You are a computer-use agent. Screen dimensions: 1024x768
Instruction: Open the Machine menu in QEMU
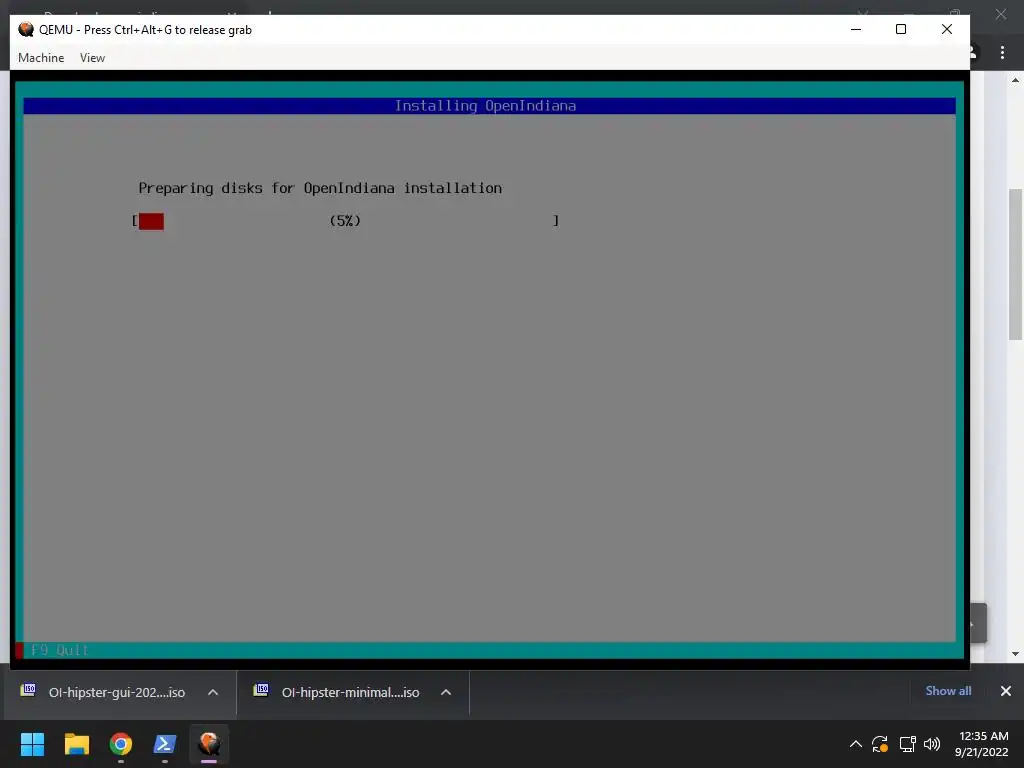(x=41, y=57)
